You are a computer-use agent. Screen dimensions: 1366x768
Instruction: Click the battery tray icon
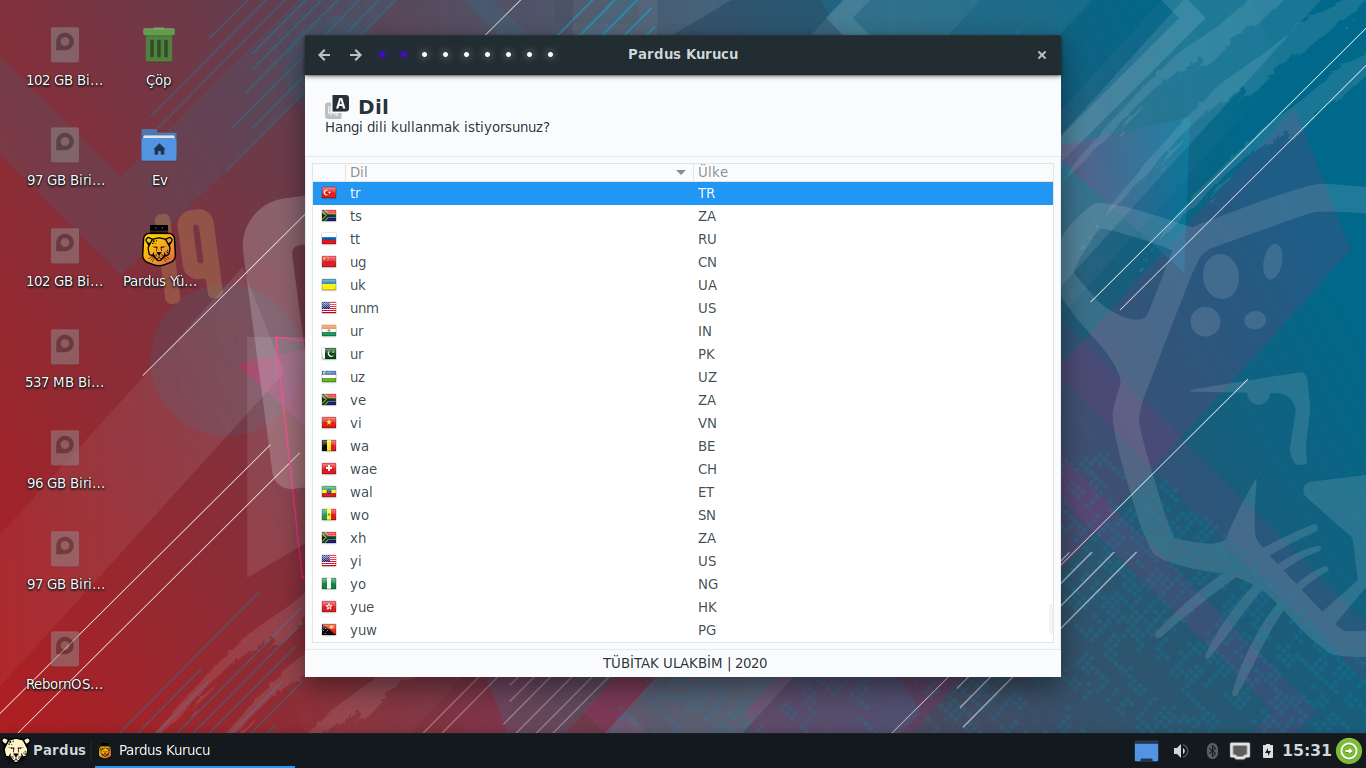tap(1268, 751)
